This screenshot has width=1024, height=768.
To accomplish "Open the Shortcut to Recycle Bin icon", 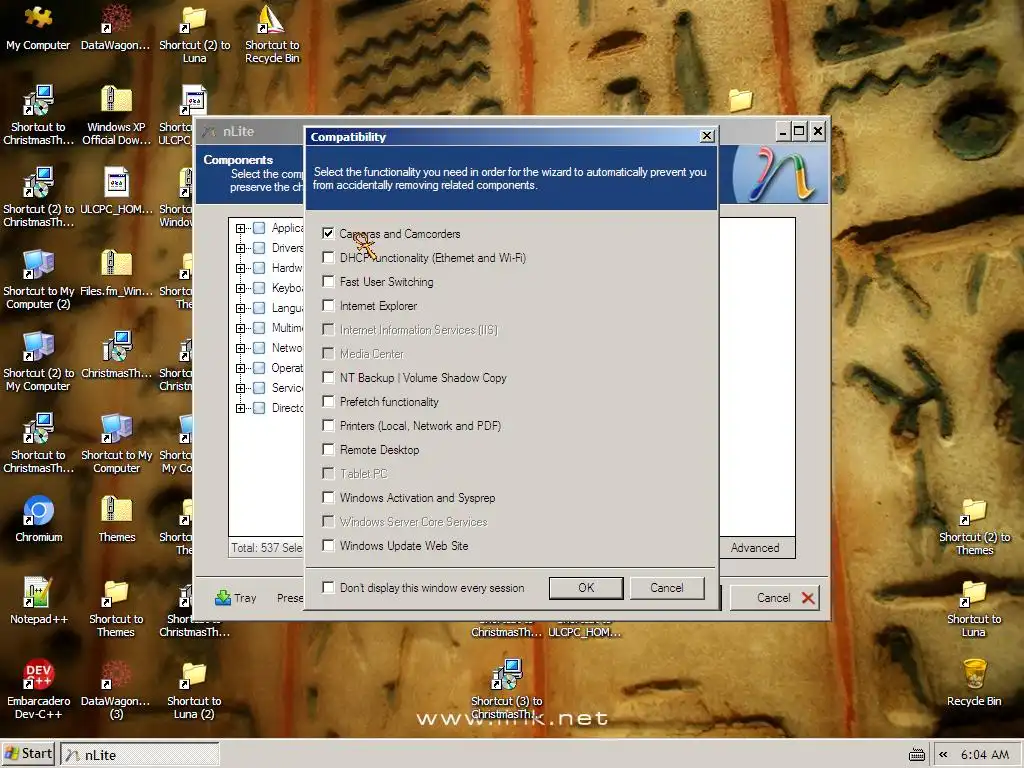I will (272, 34).
